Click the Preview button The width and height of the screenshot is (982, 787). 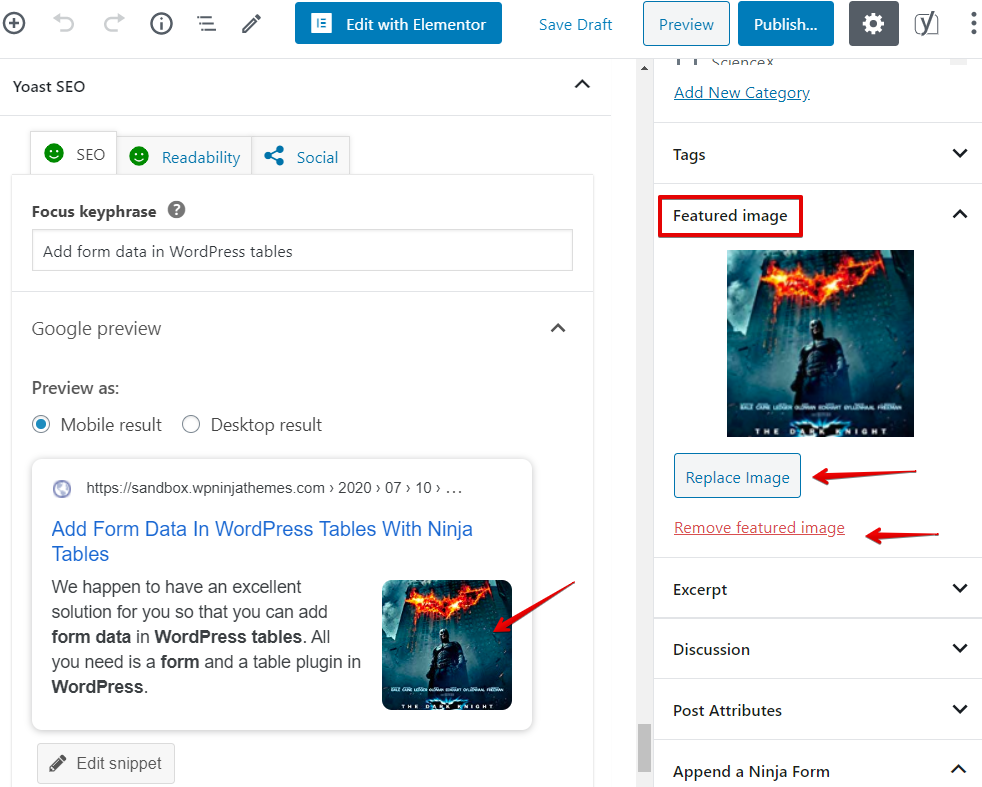pos(686,24)
